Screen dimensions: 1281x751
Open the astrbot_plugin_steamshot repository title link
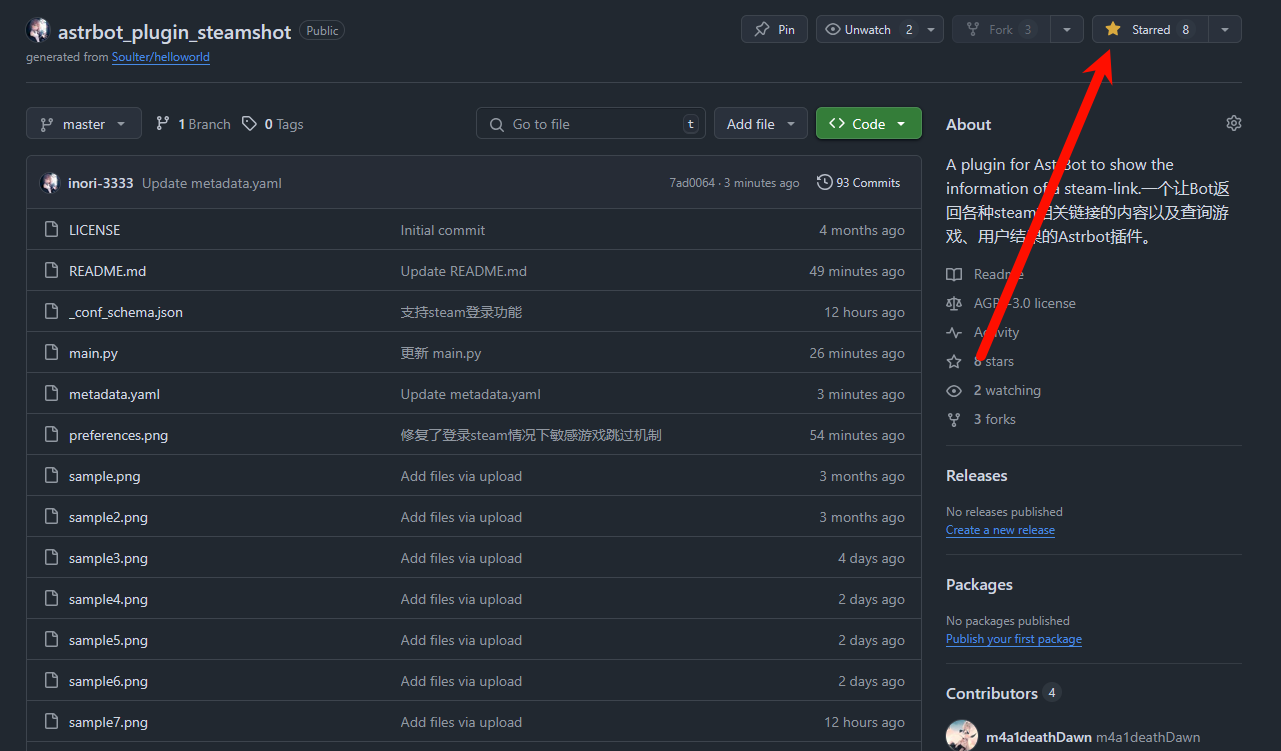[x=174, y=31]
